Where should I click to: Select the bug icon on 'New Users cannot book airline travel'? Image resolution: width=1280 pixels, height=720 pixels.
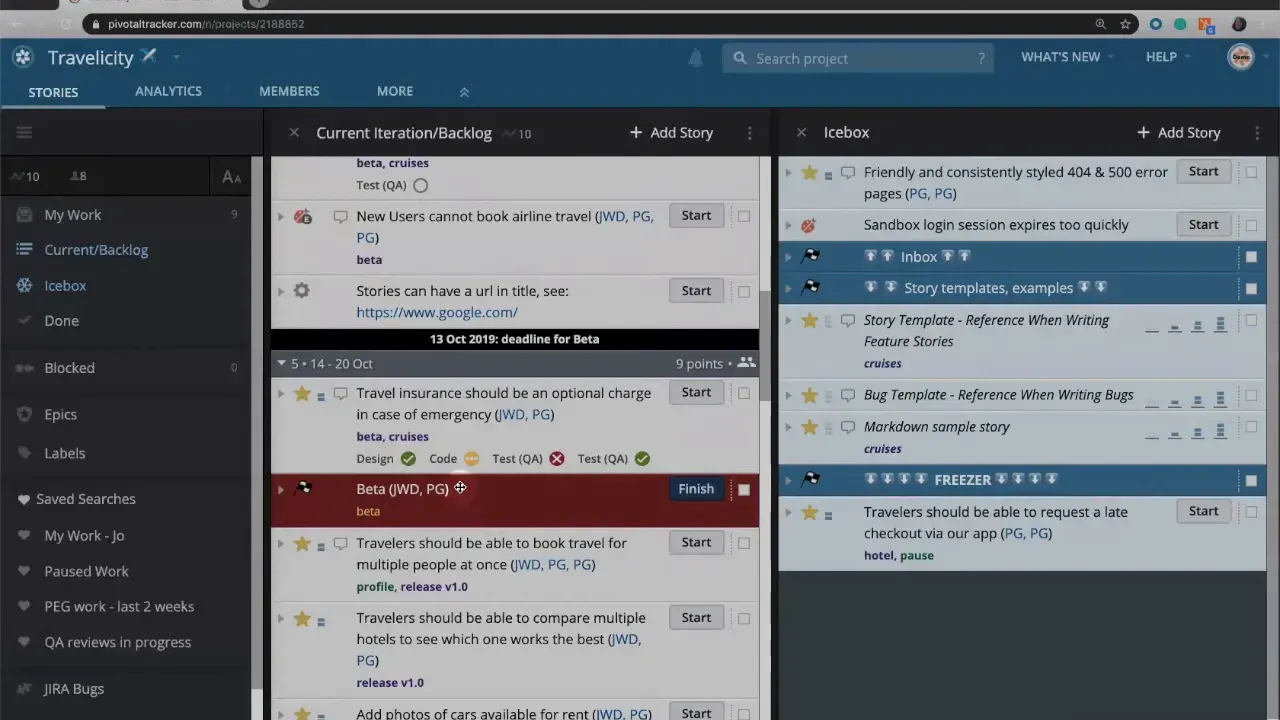tap(302, 216)
